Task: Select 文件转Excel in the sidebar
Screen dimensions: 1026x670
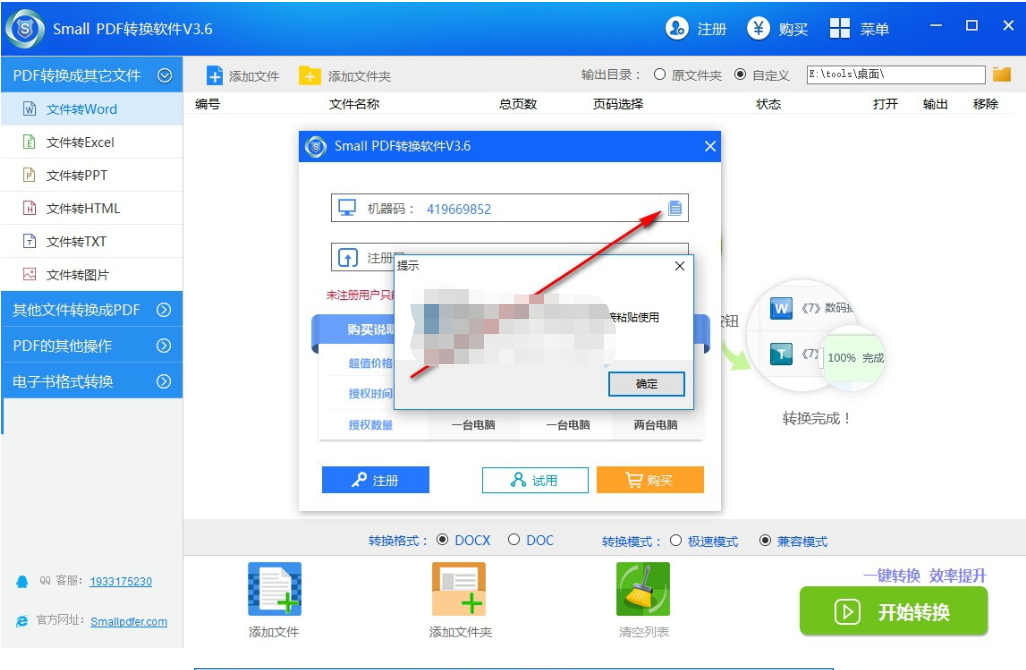Action: [x=92, y=142]
